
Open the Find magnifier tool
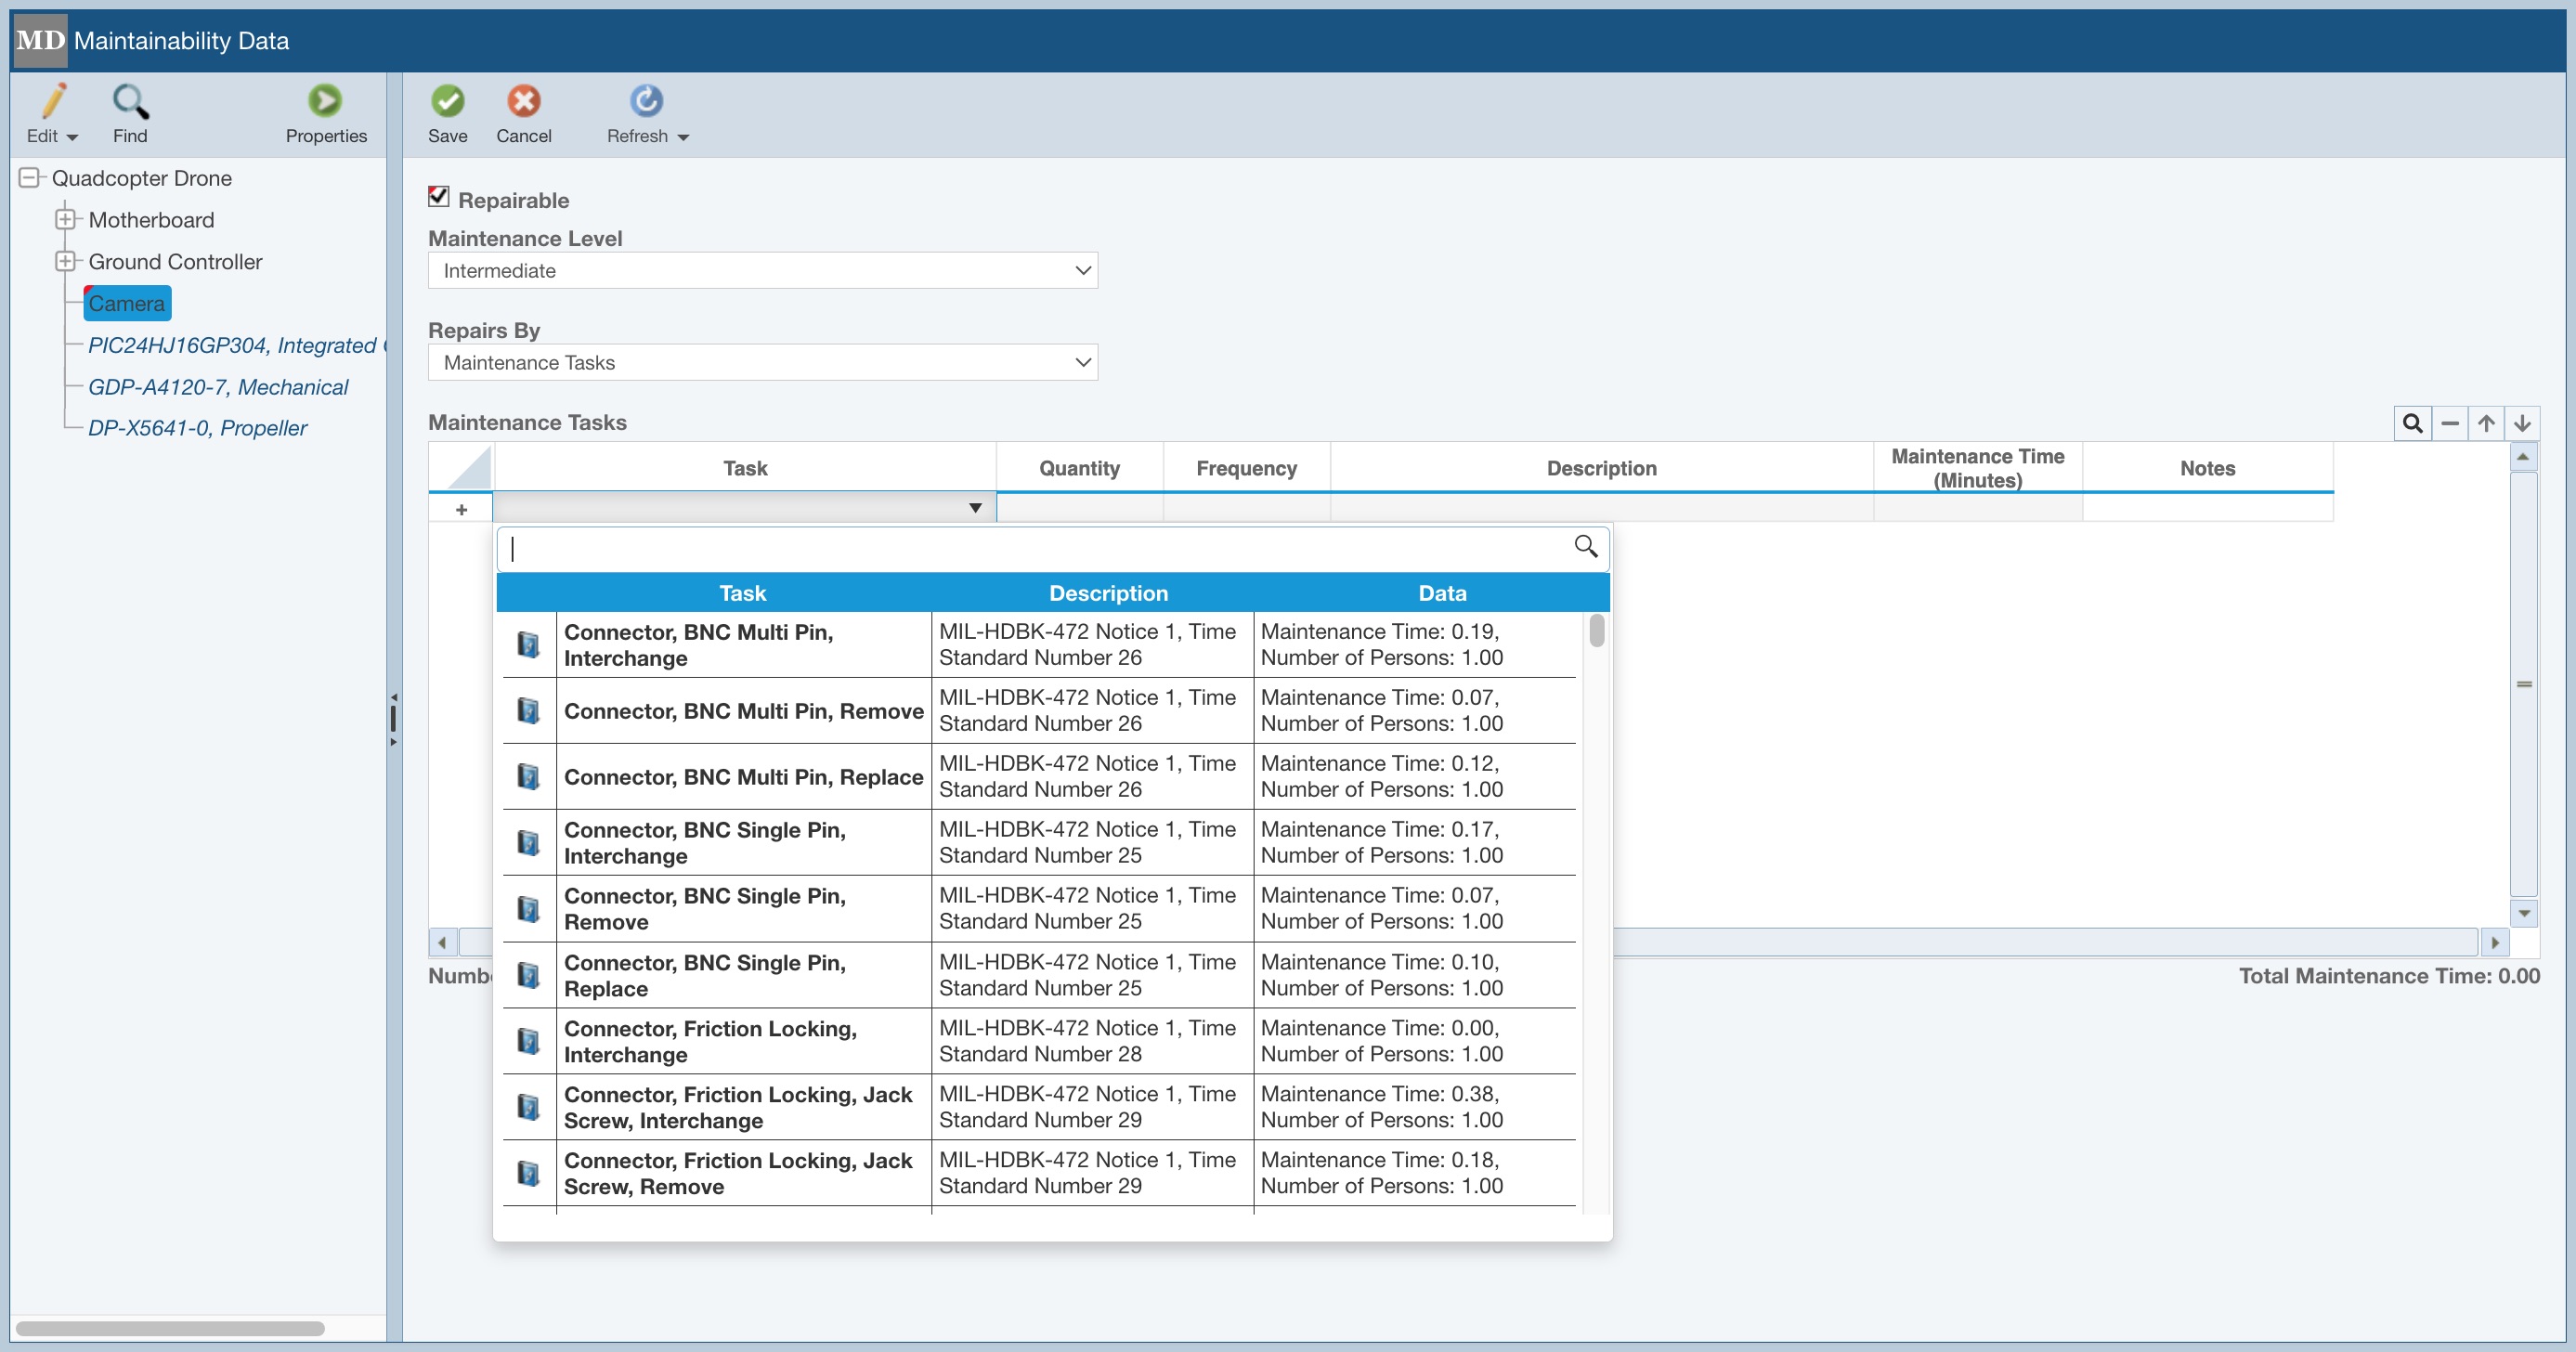[x=130, y=101]
